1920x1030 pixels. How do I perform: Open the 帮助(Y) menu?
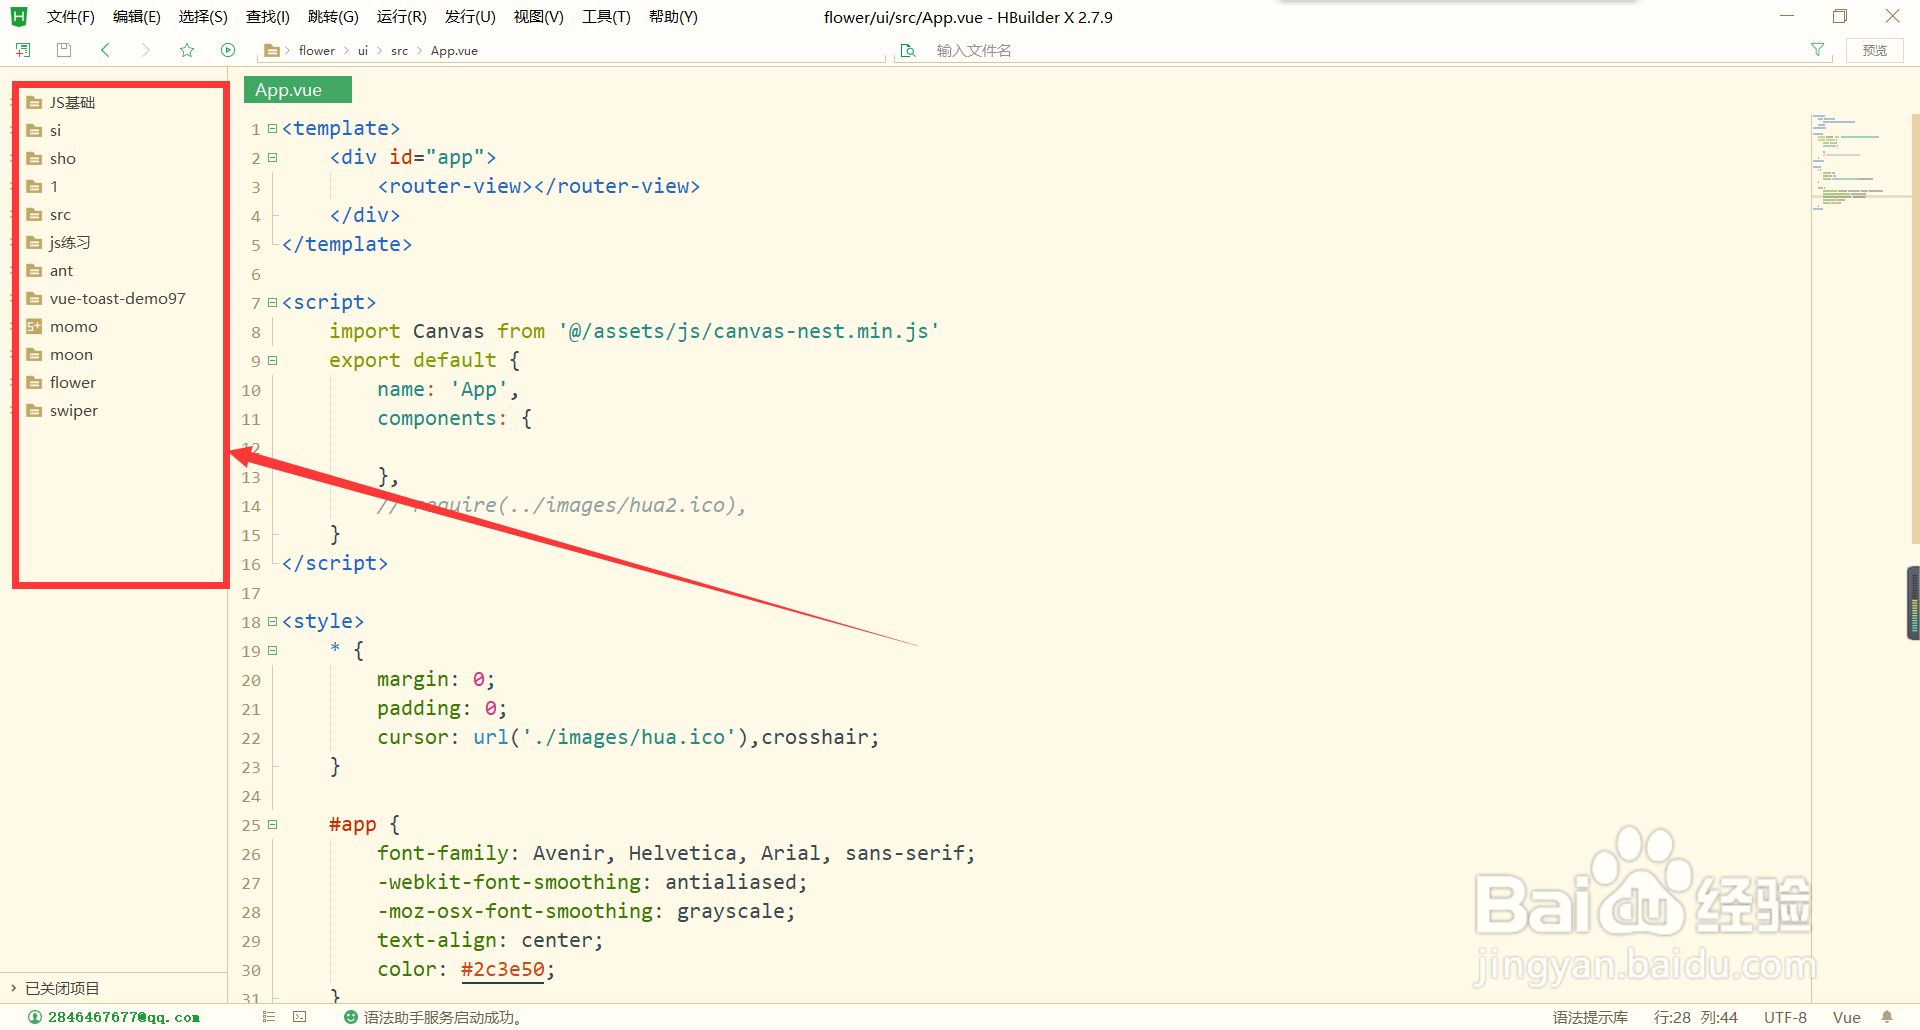pyautogui.click(x=673, y=17)
